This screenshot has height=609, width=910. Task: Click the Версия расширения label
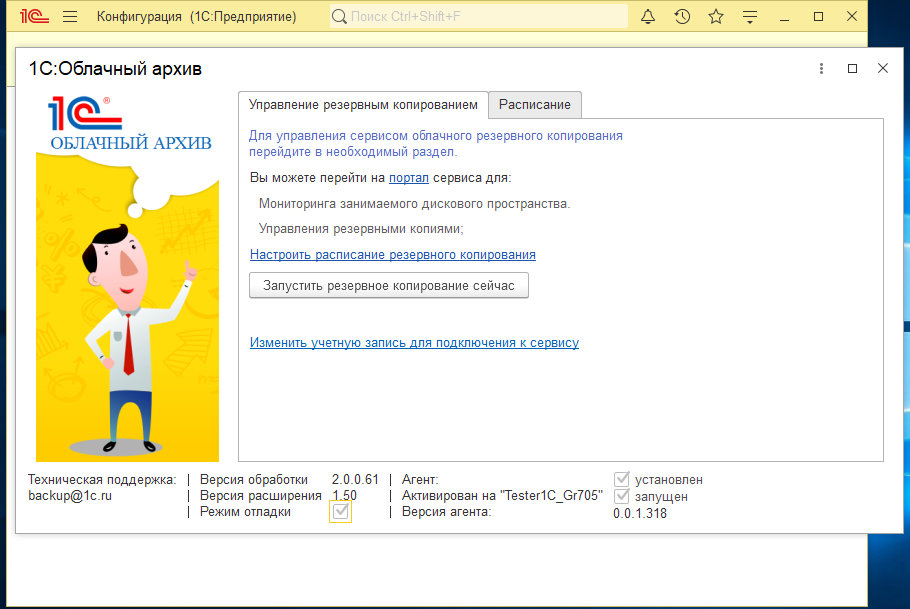[261, 496]
